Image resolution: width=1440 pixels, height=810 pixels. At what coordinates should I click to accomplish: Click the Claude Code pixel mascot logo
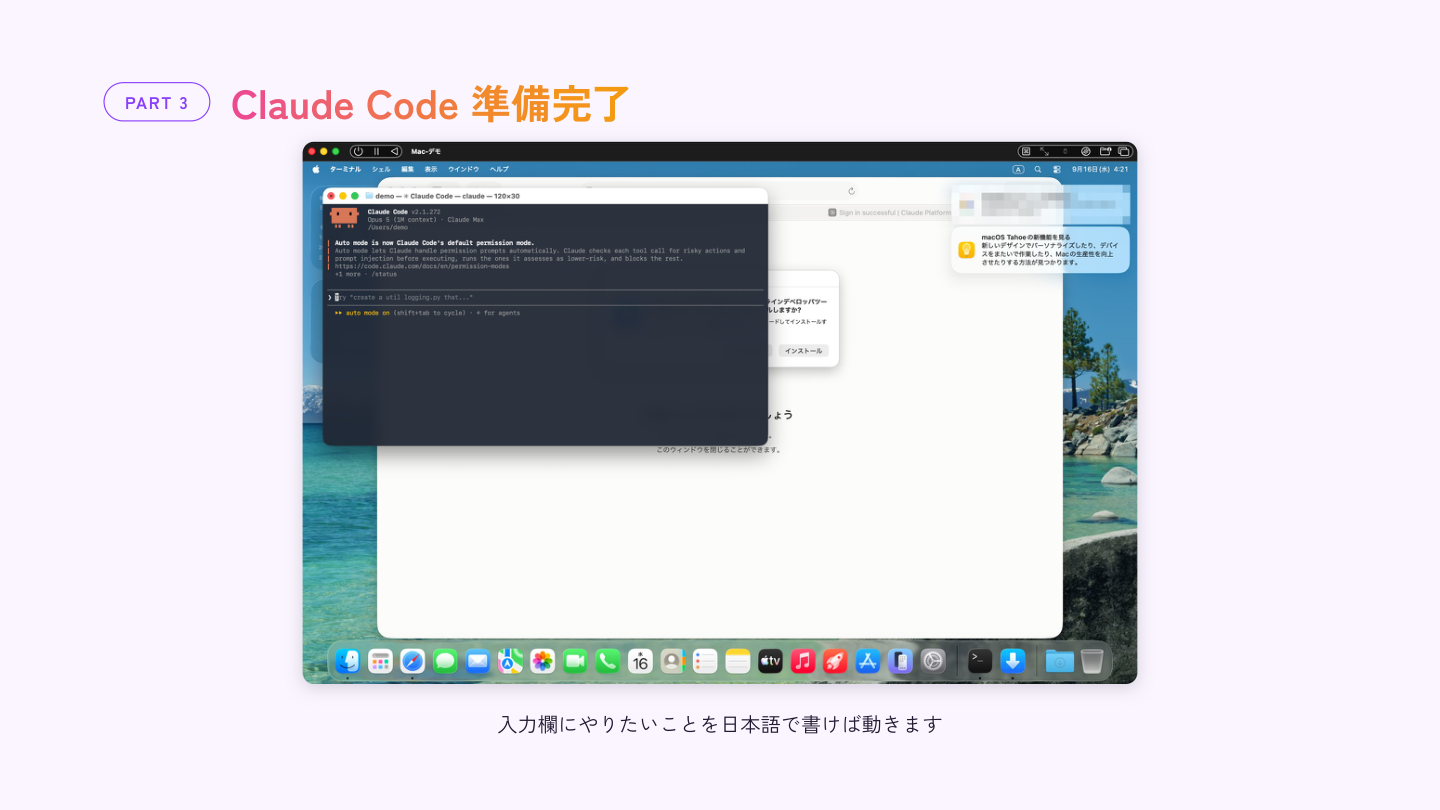pos(344,217)
